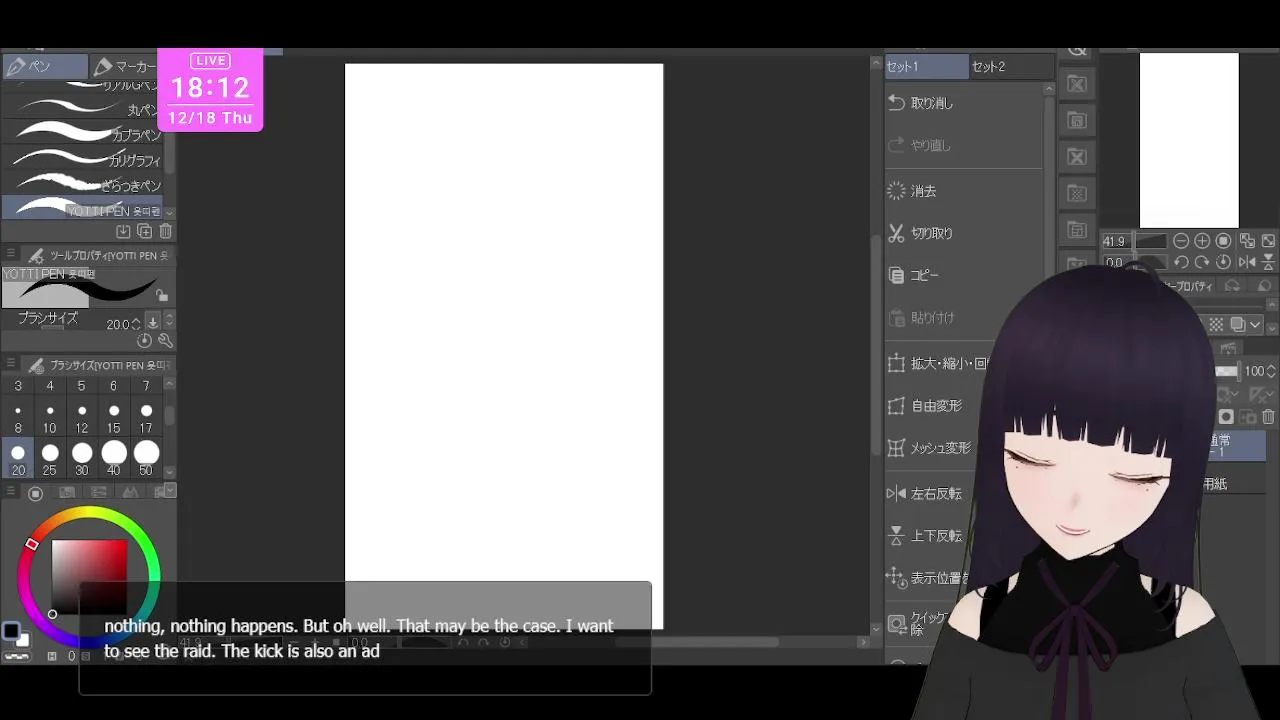Rotate canvas right in navigator

pos(1202,262)
